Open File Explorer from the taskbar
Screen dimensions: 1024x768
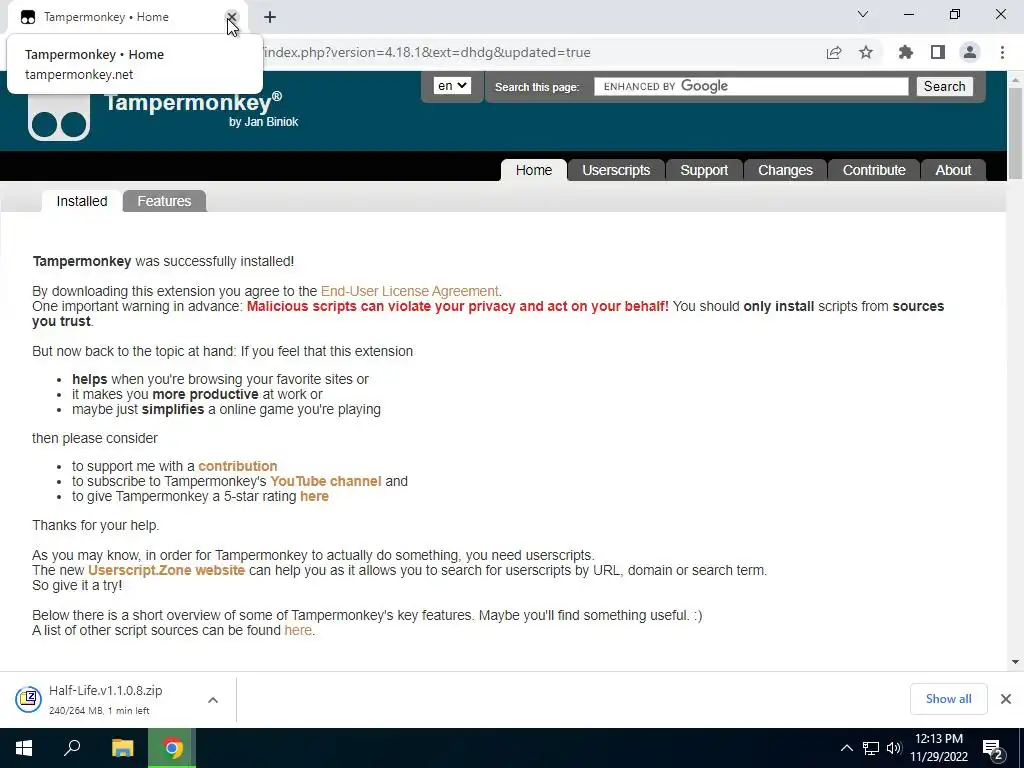[x=122, y=748]
